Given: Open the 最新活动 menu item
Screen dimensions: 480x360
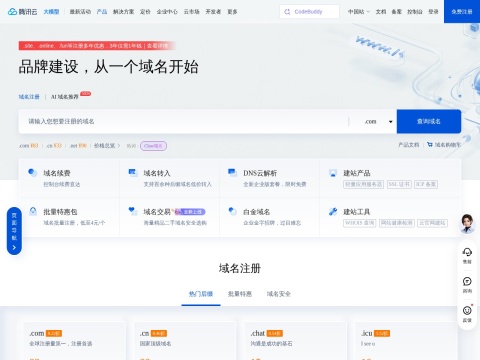Looking at the screenshot, I should pos(80,12).
